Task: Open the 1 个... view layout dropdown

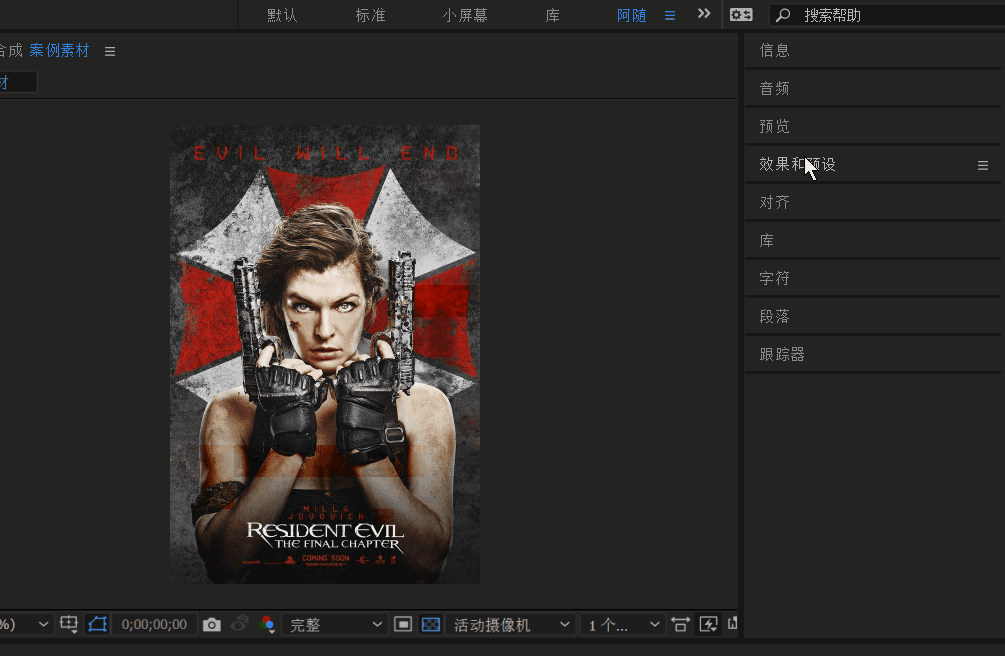Action: [x=622, y=624]
